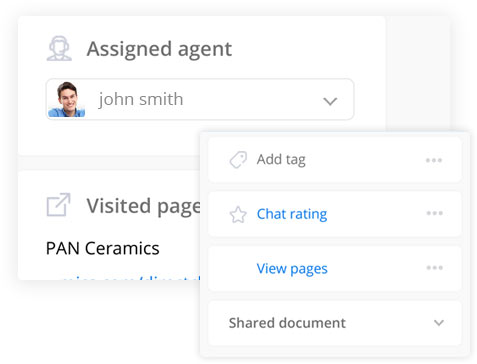
Task: Select the john smith agent field
Action: pyautogui.click(x=200, y=99)
